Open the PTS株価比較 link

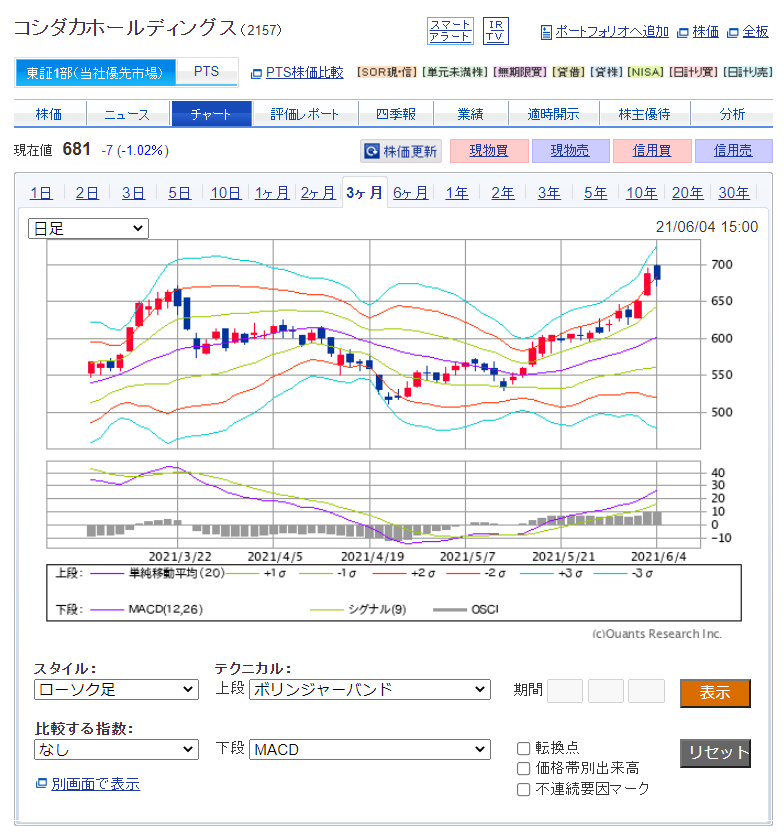pyautogui.click(x=304, y=72)
